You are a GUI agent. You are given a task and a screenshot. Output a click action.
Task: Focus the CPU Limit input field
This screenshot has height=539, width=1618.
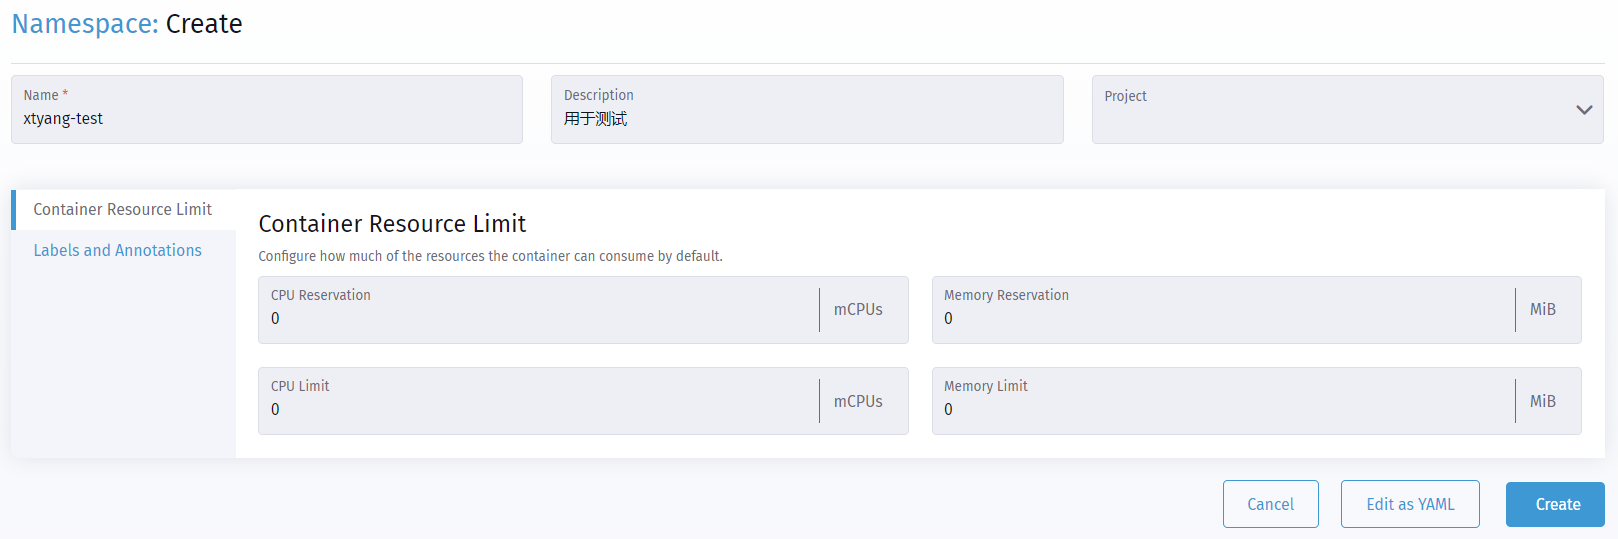[x=540, y=410]
